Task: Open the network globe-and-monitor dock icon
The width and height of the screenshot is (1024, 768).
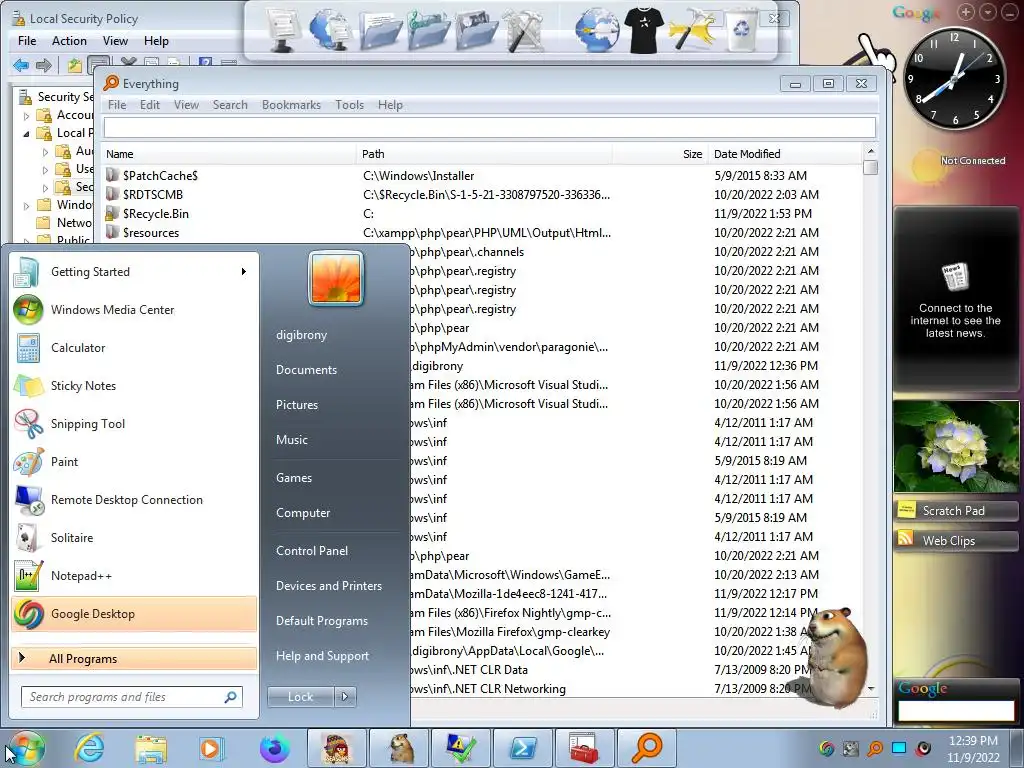Action: tap(330, 30)
